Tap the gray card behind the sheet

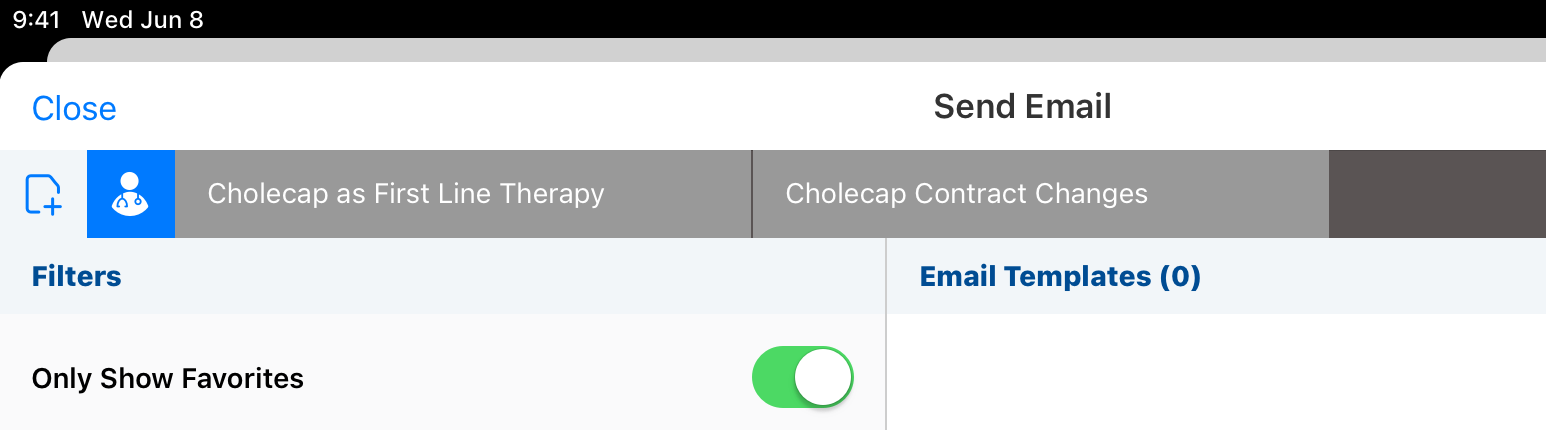coord(800,50)
